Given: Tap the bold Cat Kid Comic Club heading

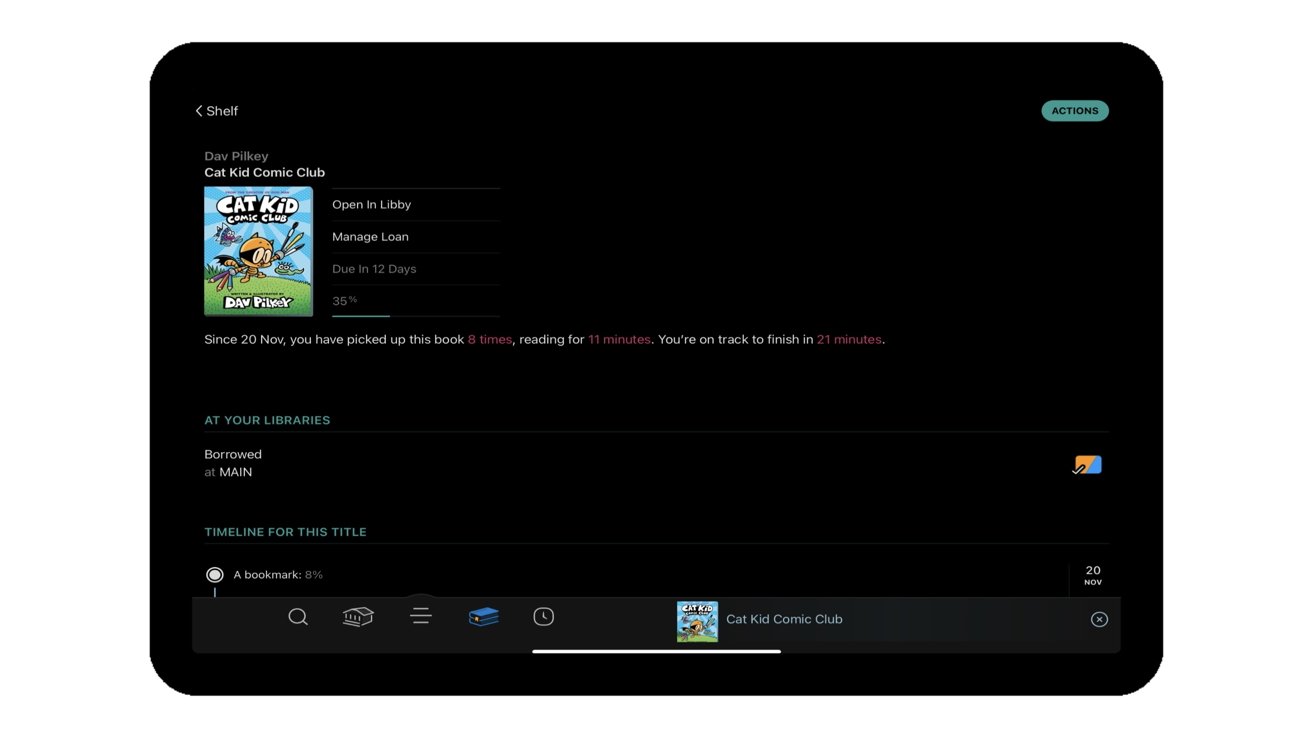Looking at the screenshot, I should 264,172.
